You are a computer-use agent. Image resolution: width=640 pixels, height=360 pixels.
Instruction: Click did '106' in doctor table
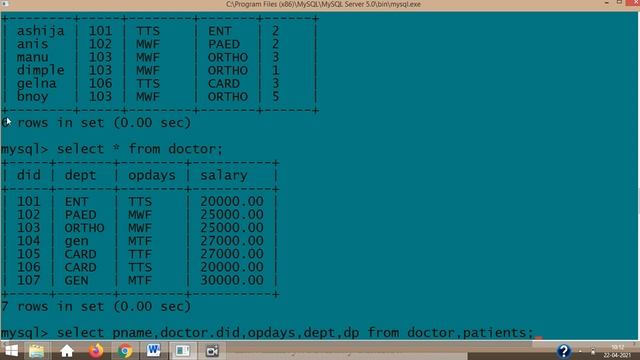[29, 267]
